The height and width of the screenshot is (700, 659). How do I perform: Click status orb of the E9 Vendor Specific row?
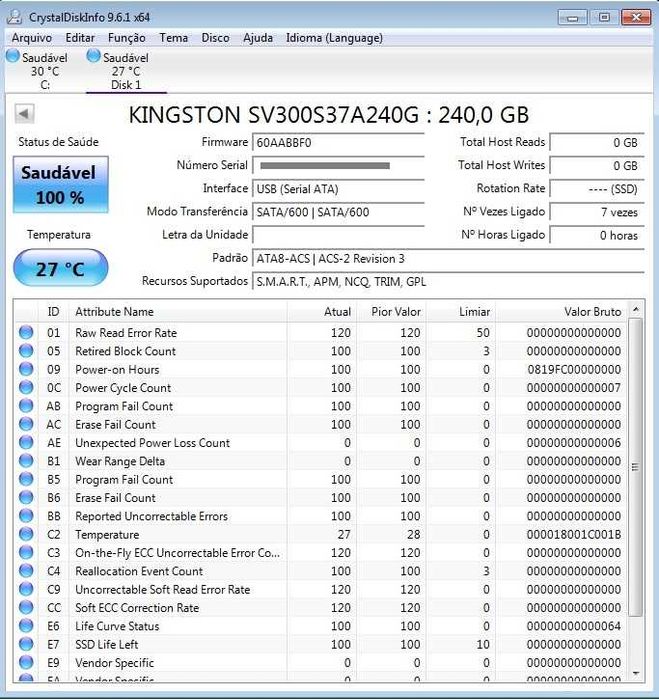pyautogui.click(x=26, y=662)
